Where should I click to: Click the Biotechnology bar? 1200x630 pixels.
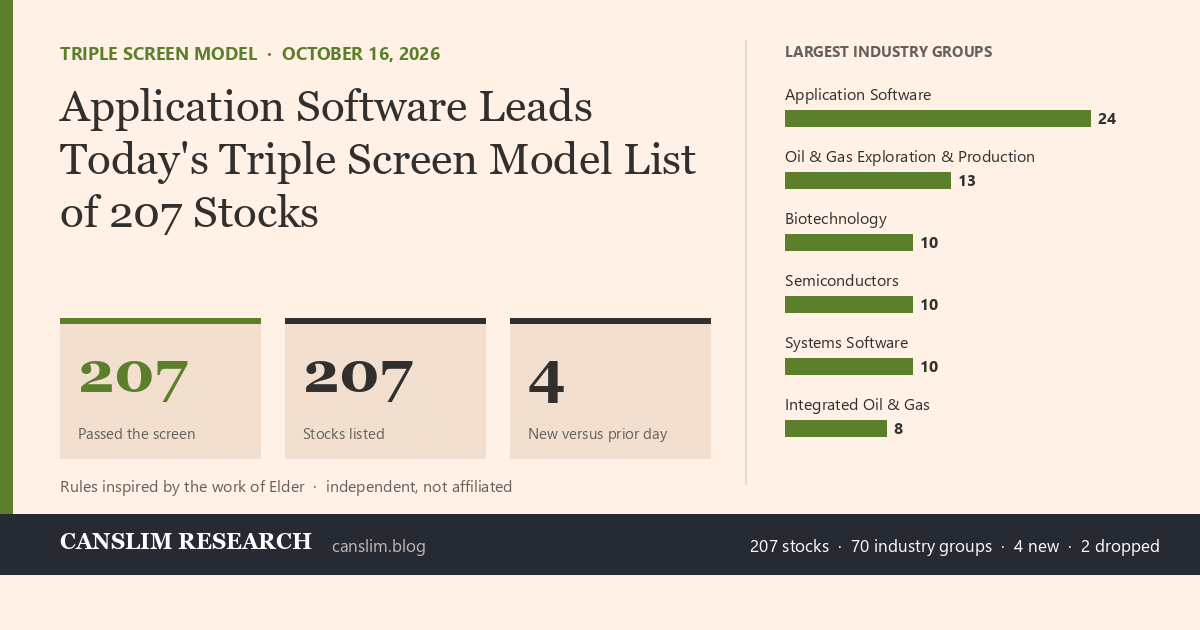point(849,242)
